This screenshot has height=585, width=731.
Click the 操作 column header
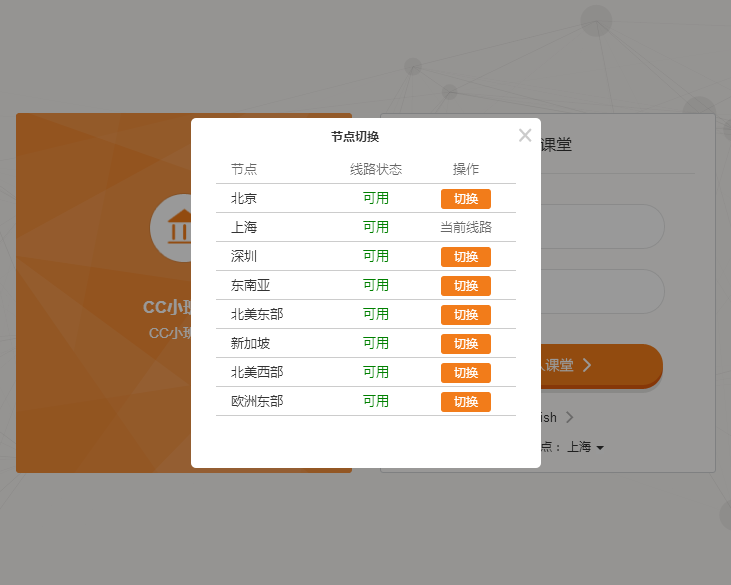tap(466, 169)
